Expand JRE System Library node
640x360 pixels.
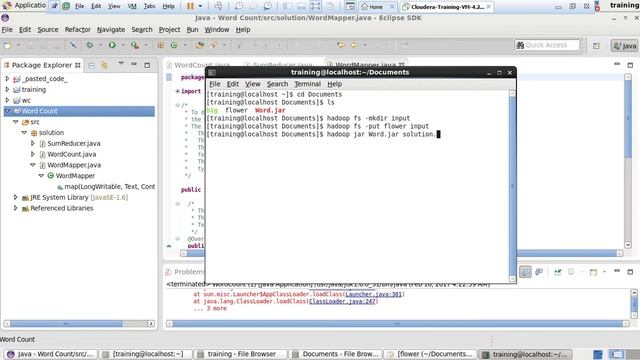click(16, 197)
